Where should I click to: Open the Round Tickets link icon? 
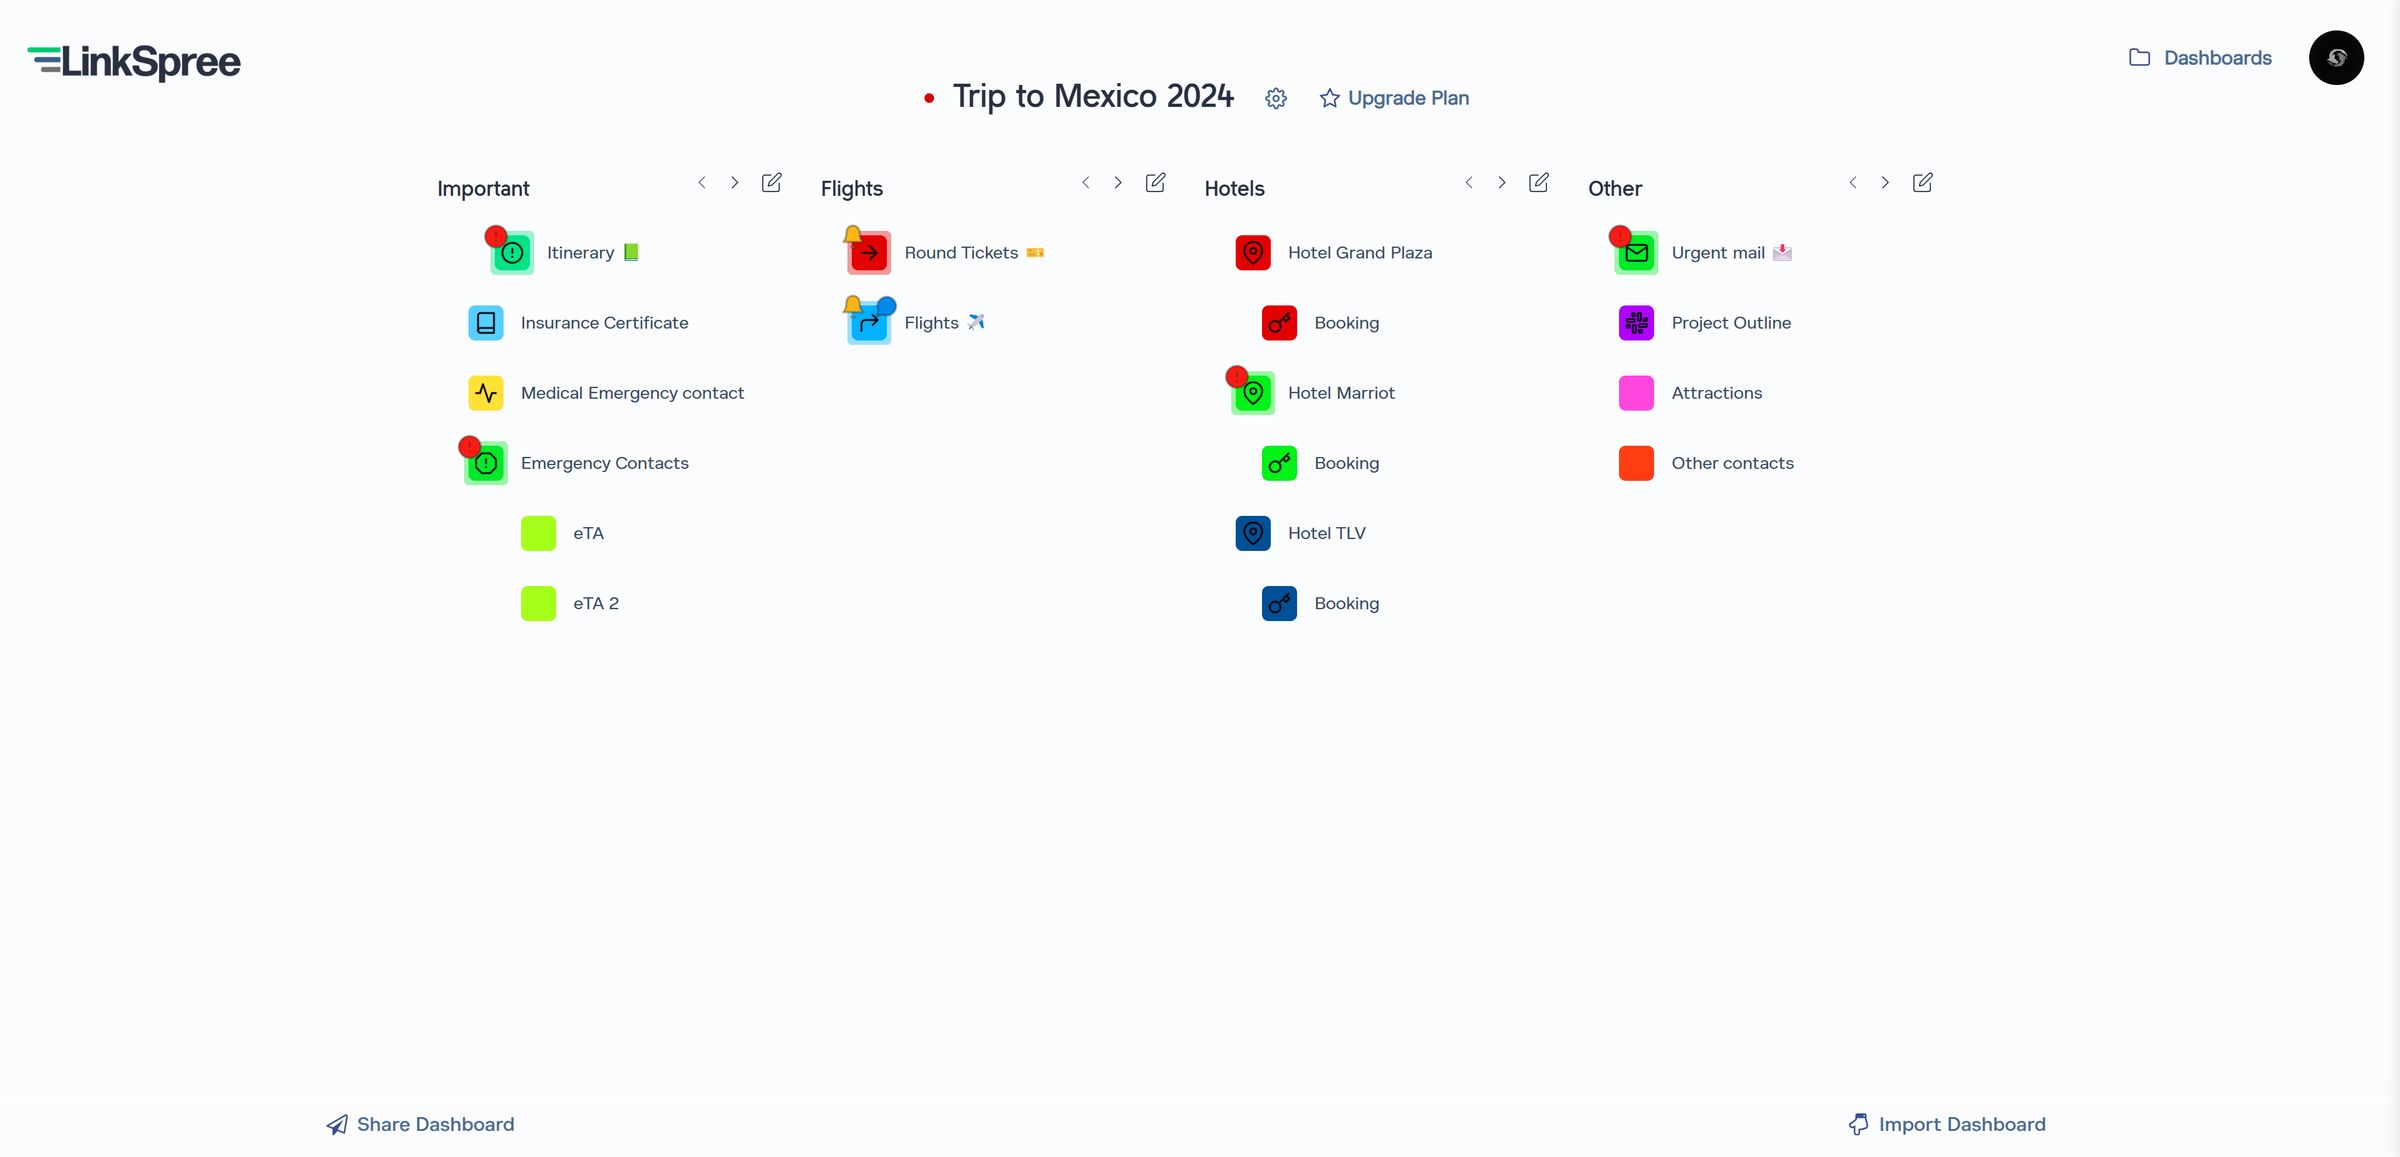point(868,252)
